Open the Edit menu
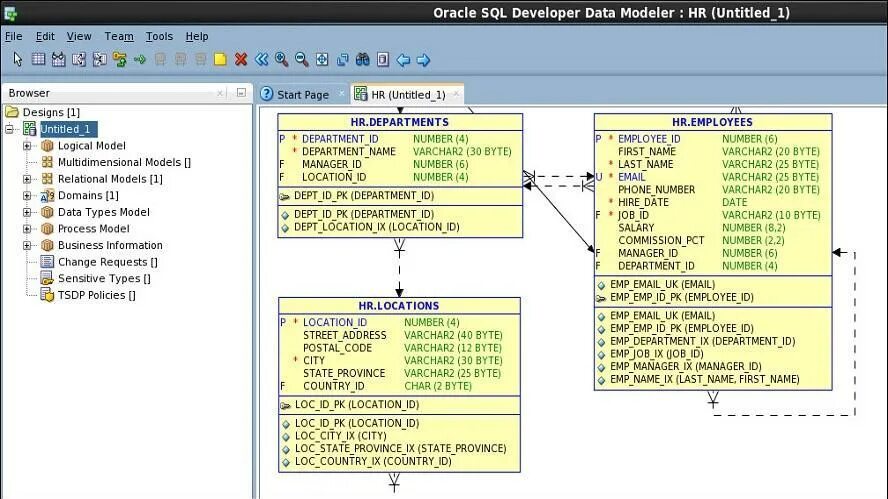Viewport: 888px width, 499px height. pos(45,36)
